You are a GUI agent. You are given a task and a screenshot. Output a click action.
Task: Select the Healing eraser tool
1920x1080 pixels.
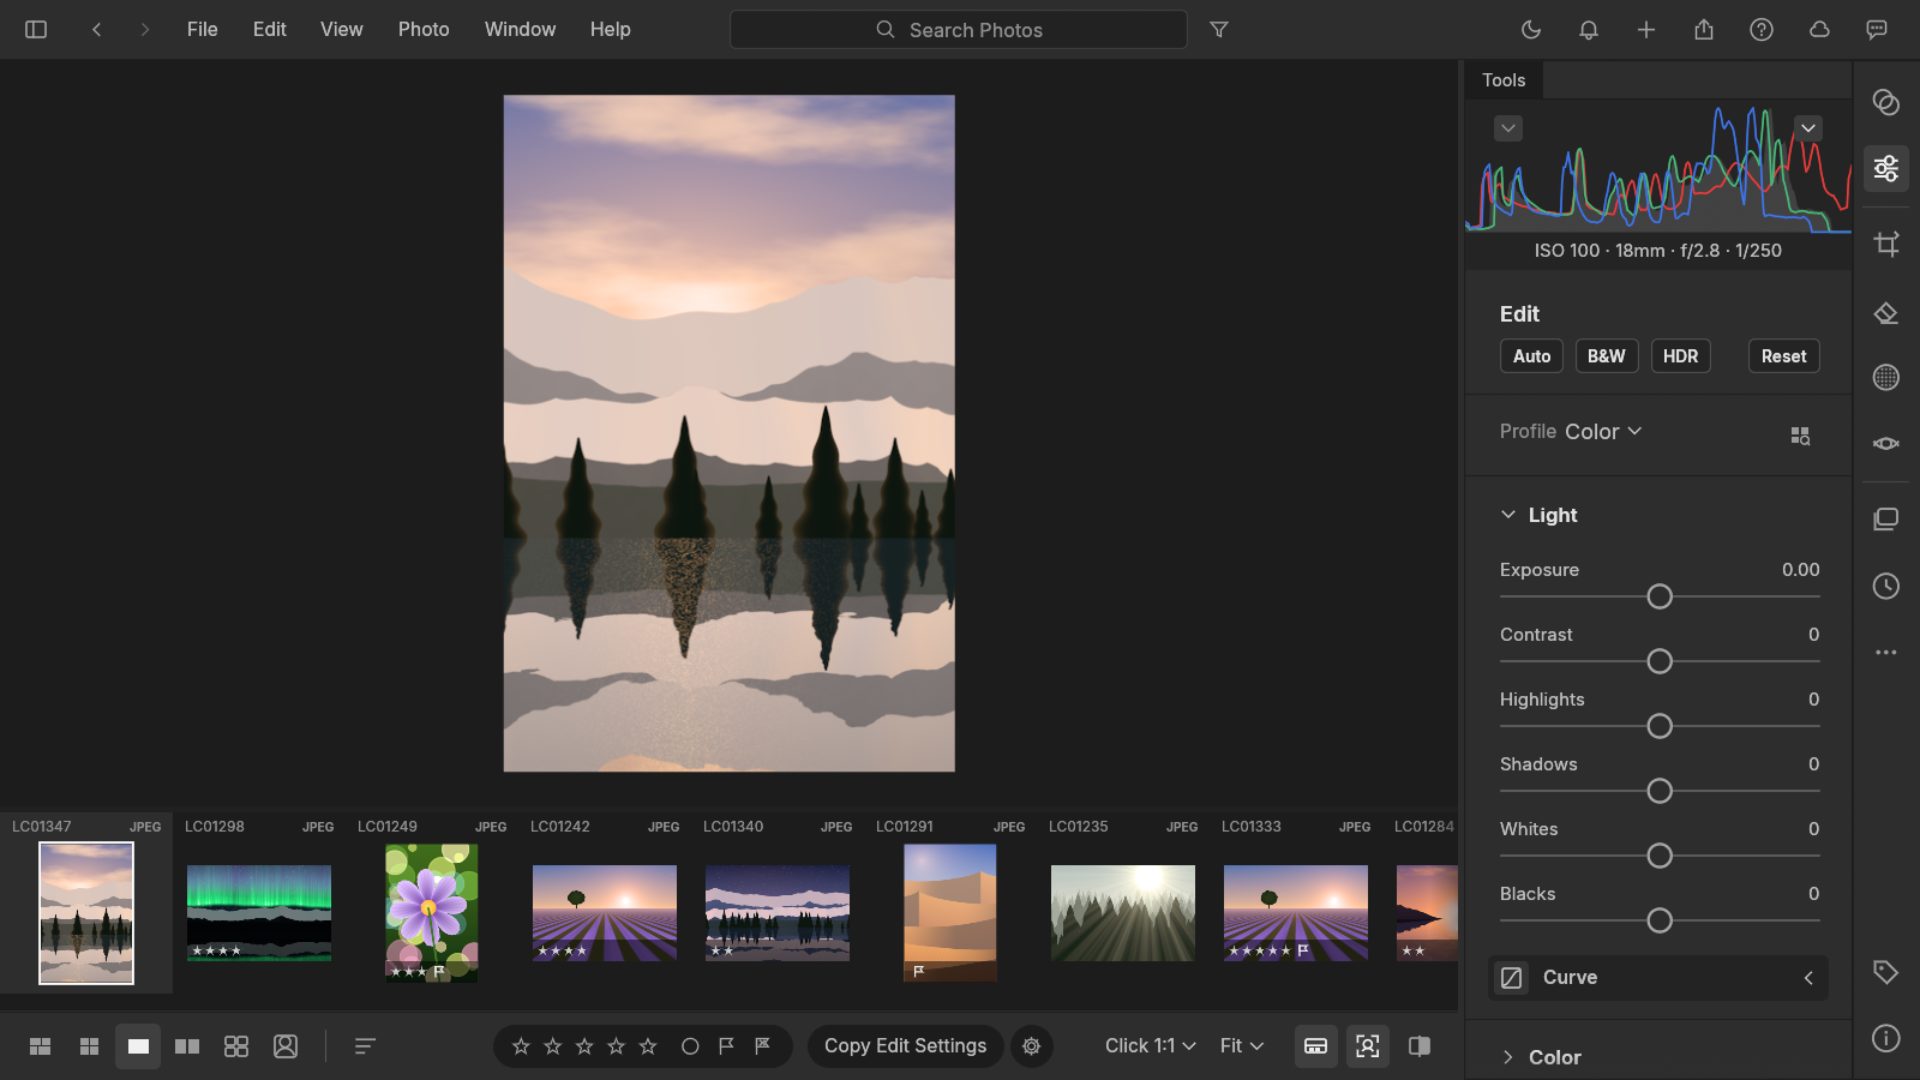pyautogui.click(x=1886, y=313)
